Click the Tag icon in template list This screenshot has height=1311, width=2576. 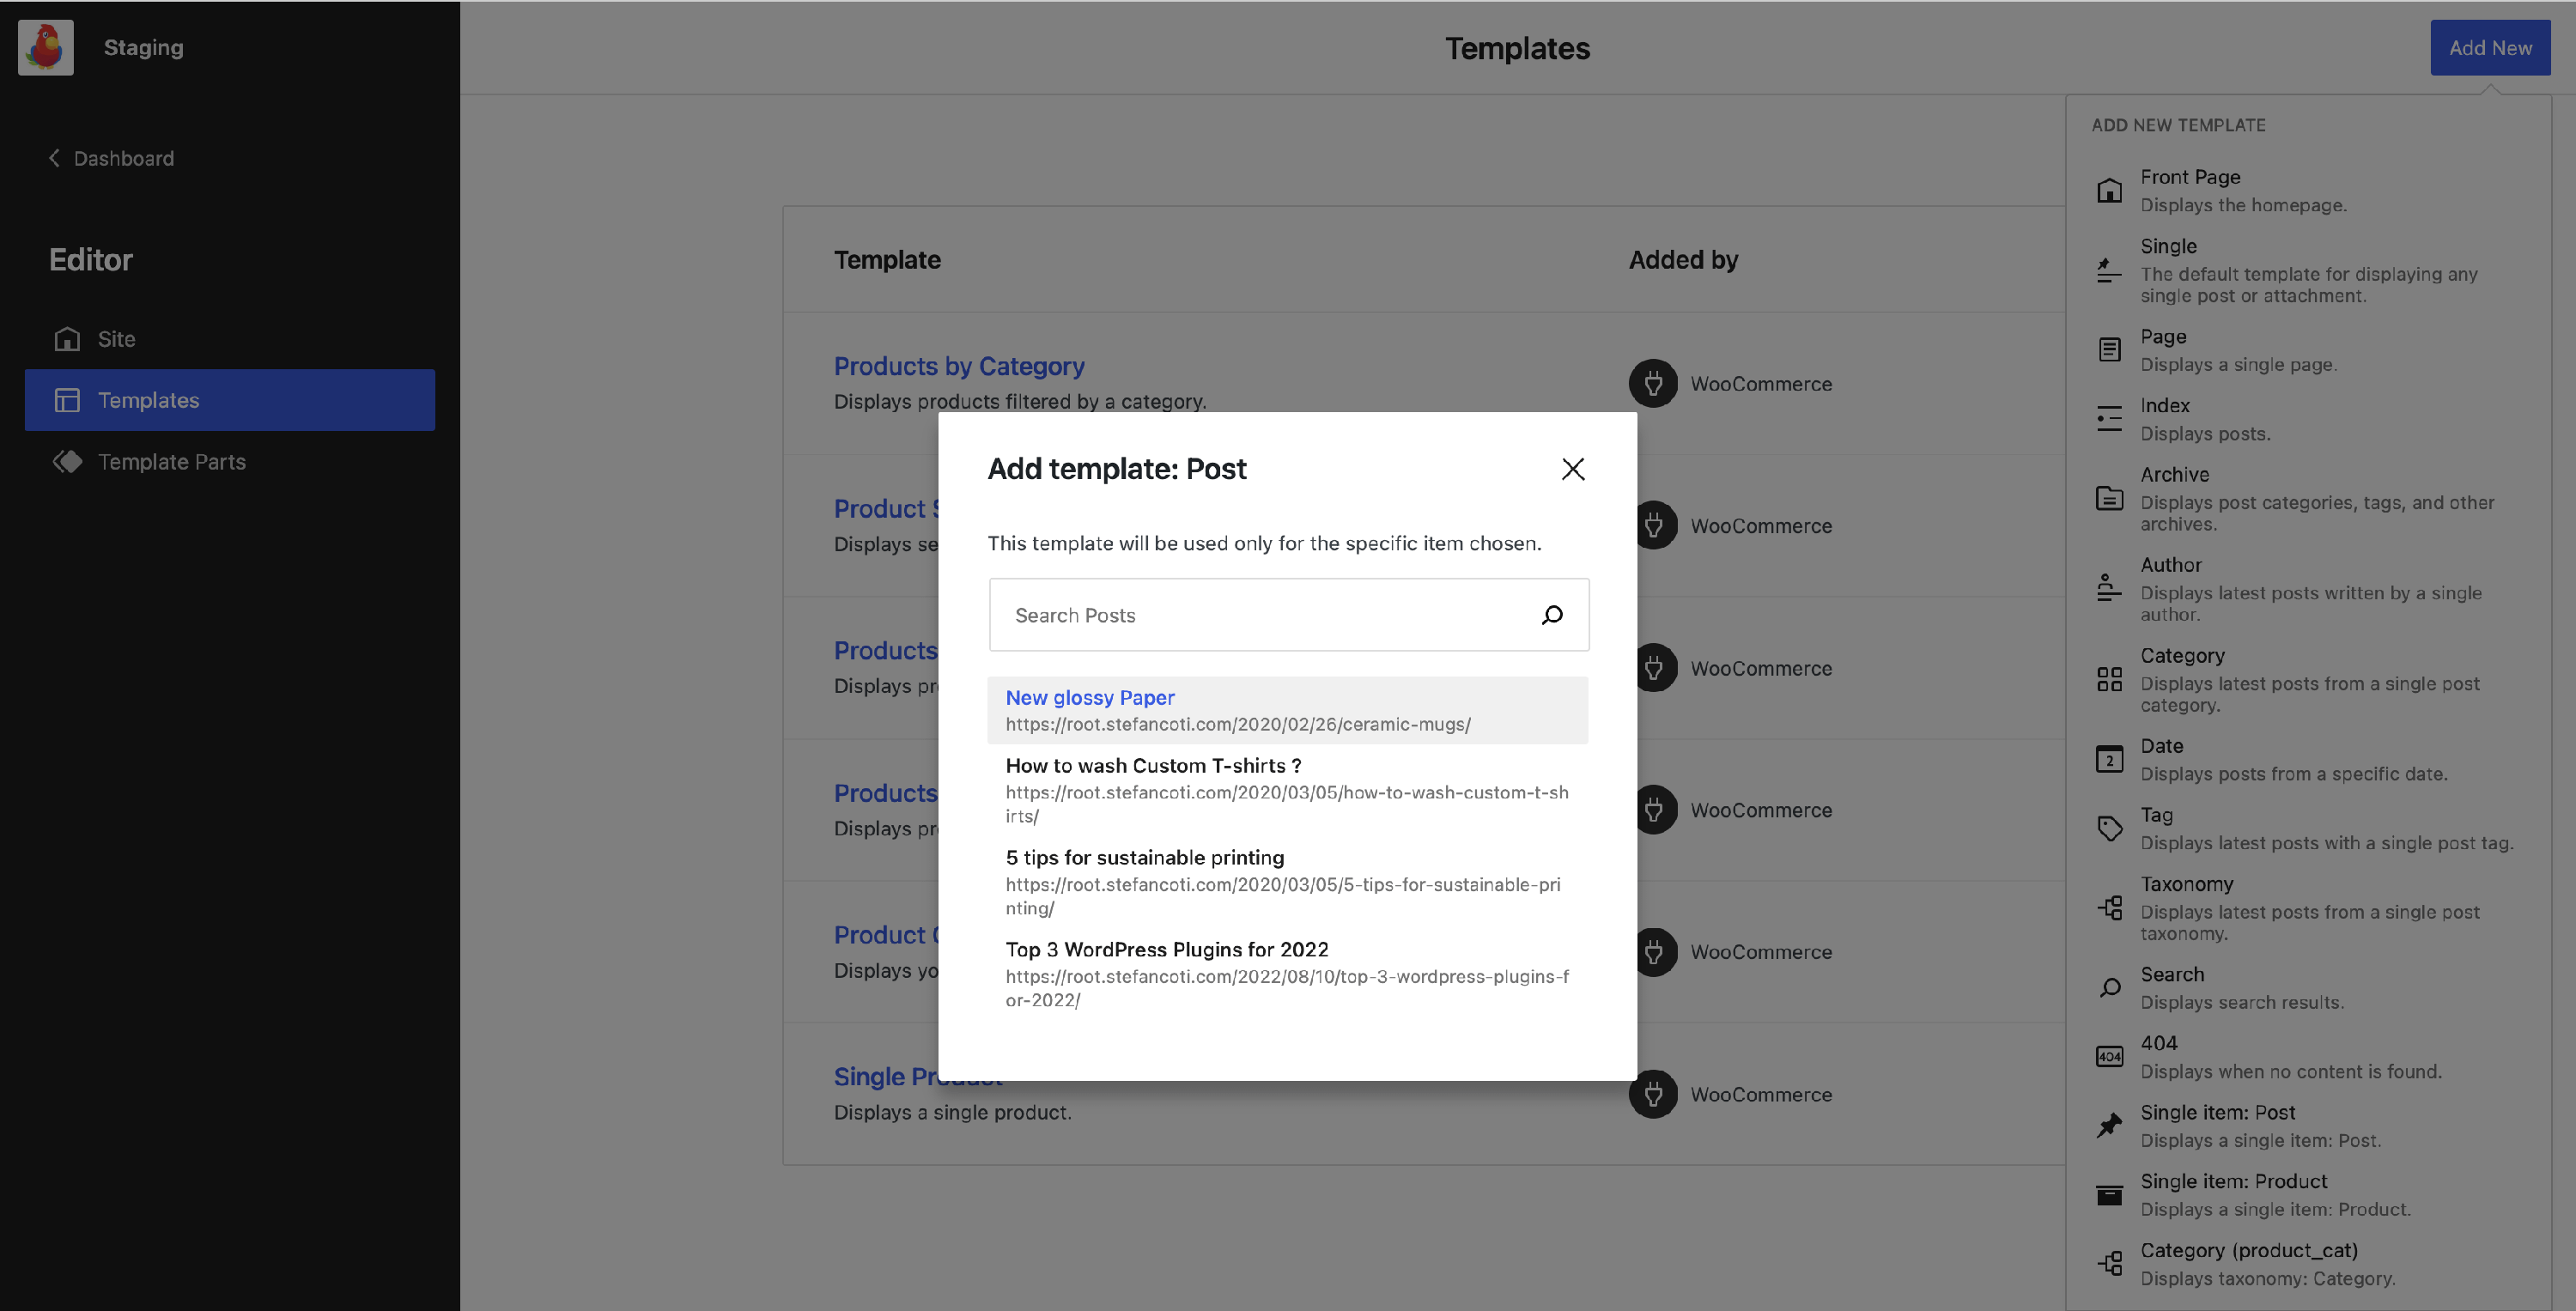(2109, 828)
